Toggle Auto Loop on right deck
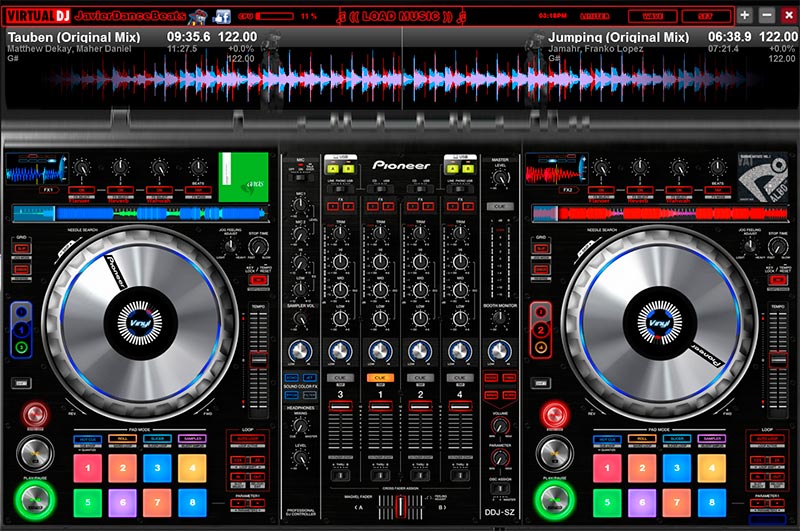800x531 pixels. pyautogui.click(x=767, y=439)
